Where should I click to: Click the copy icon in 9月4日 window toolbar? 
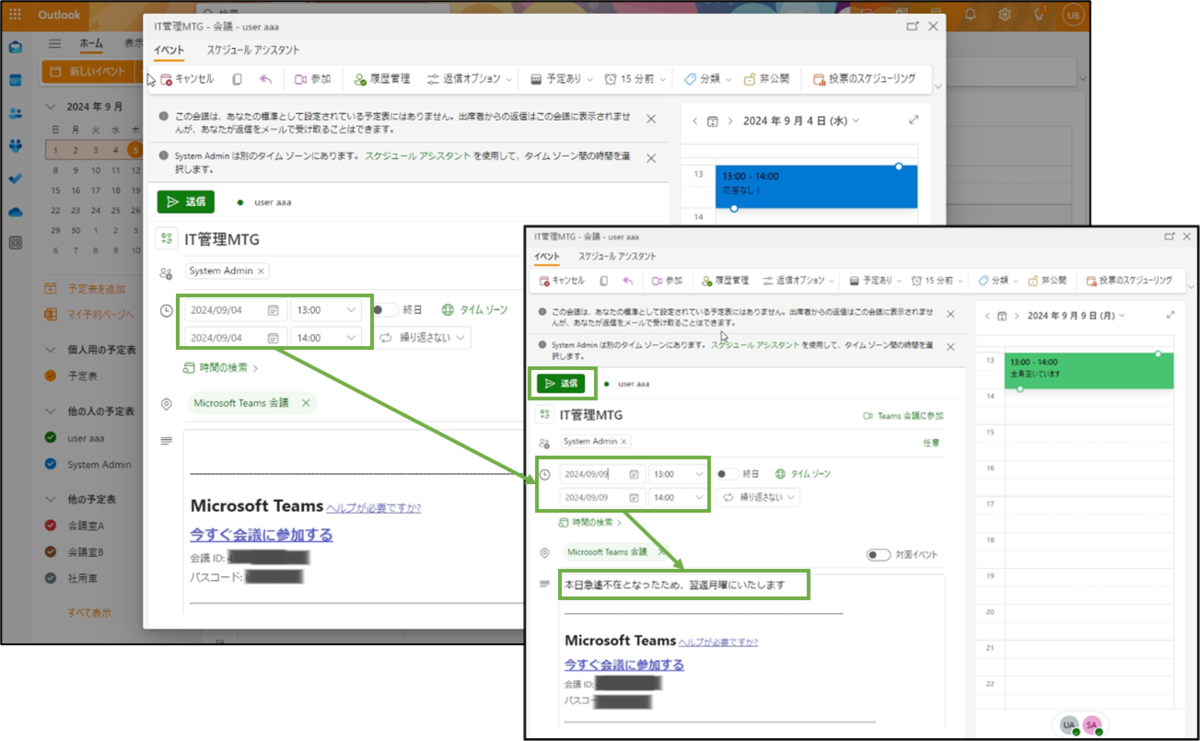[x=237, y=79]
